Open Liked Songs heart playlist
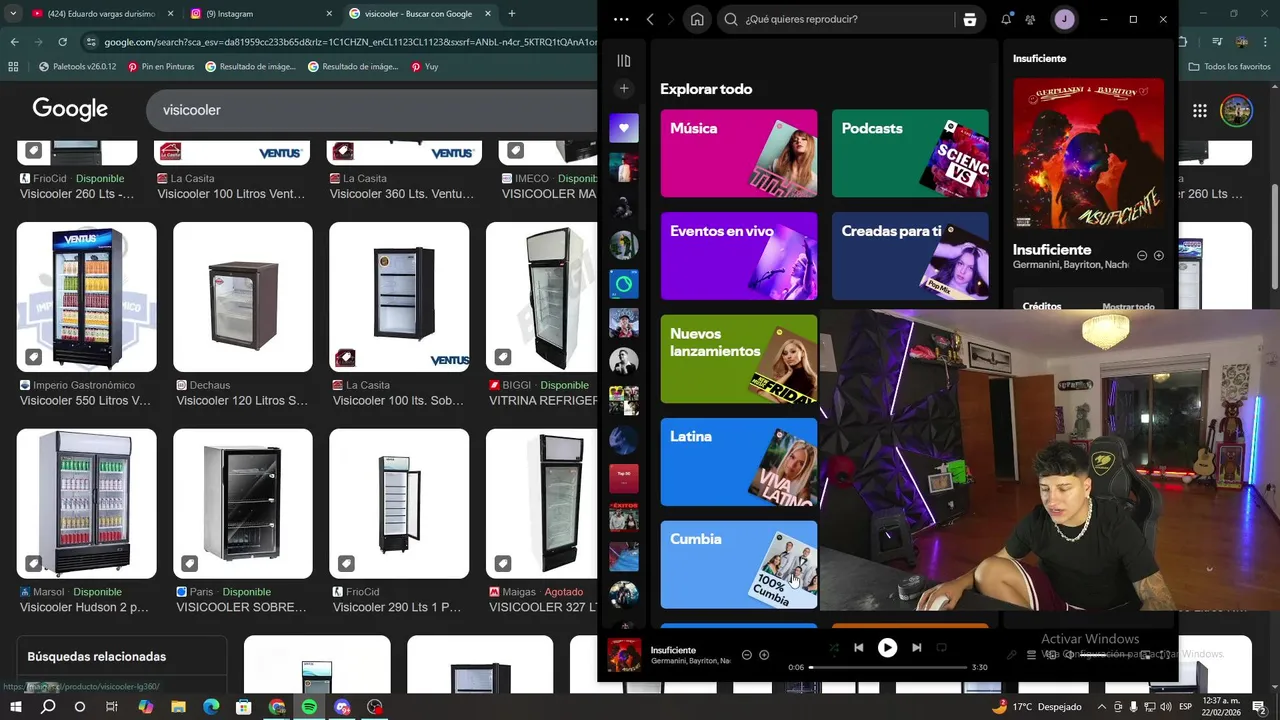The image size is (1280, 720). (624, 127)
